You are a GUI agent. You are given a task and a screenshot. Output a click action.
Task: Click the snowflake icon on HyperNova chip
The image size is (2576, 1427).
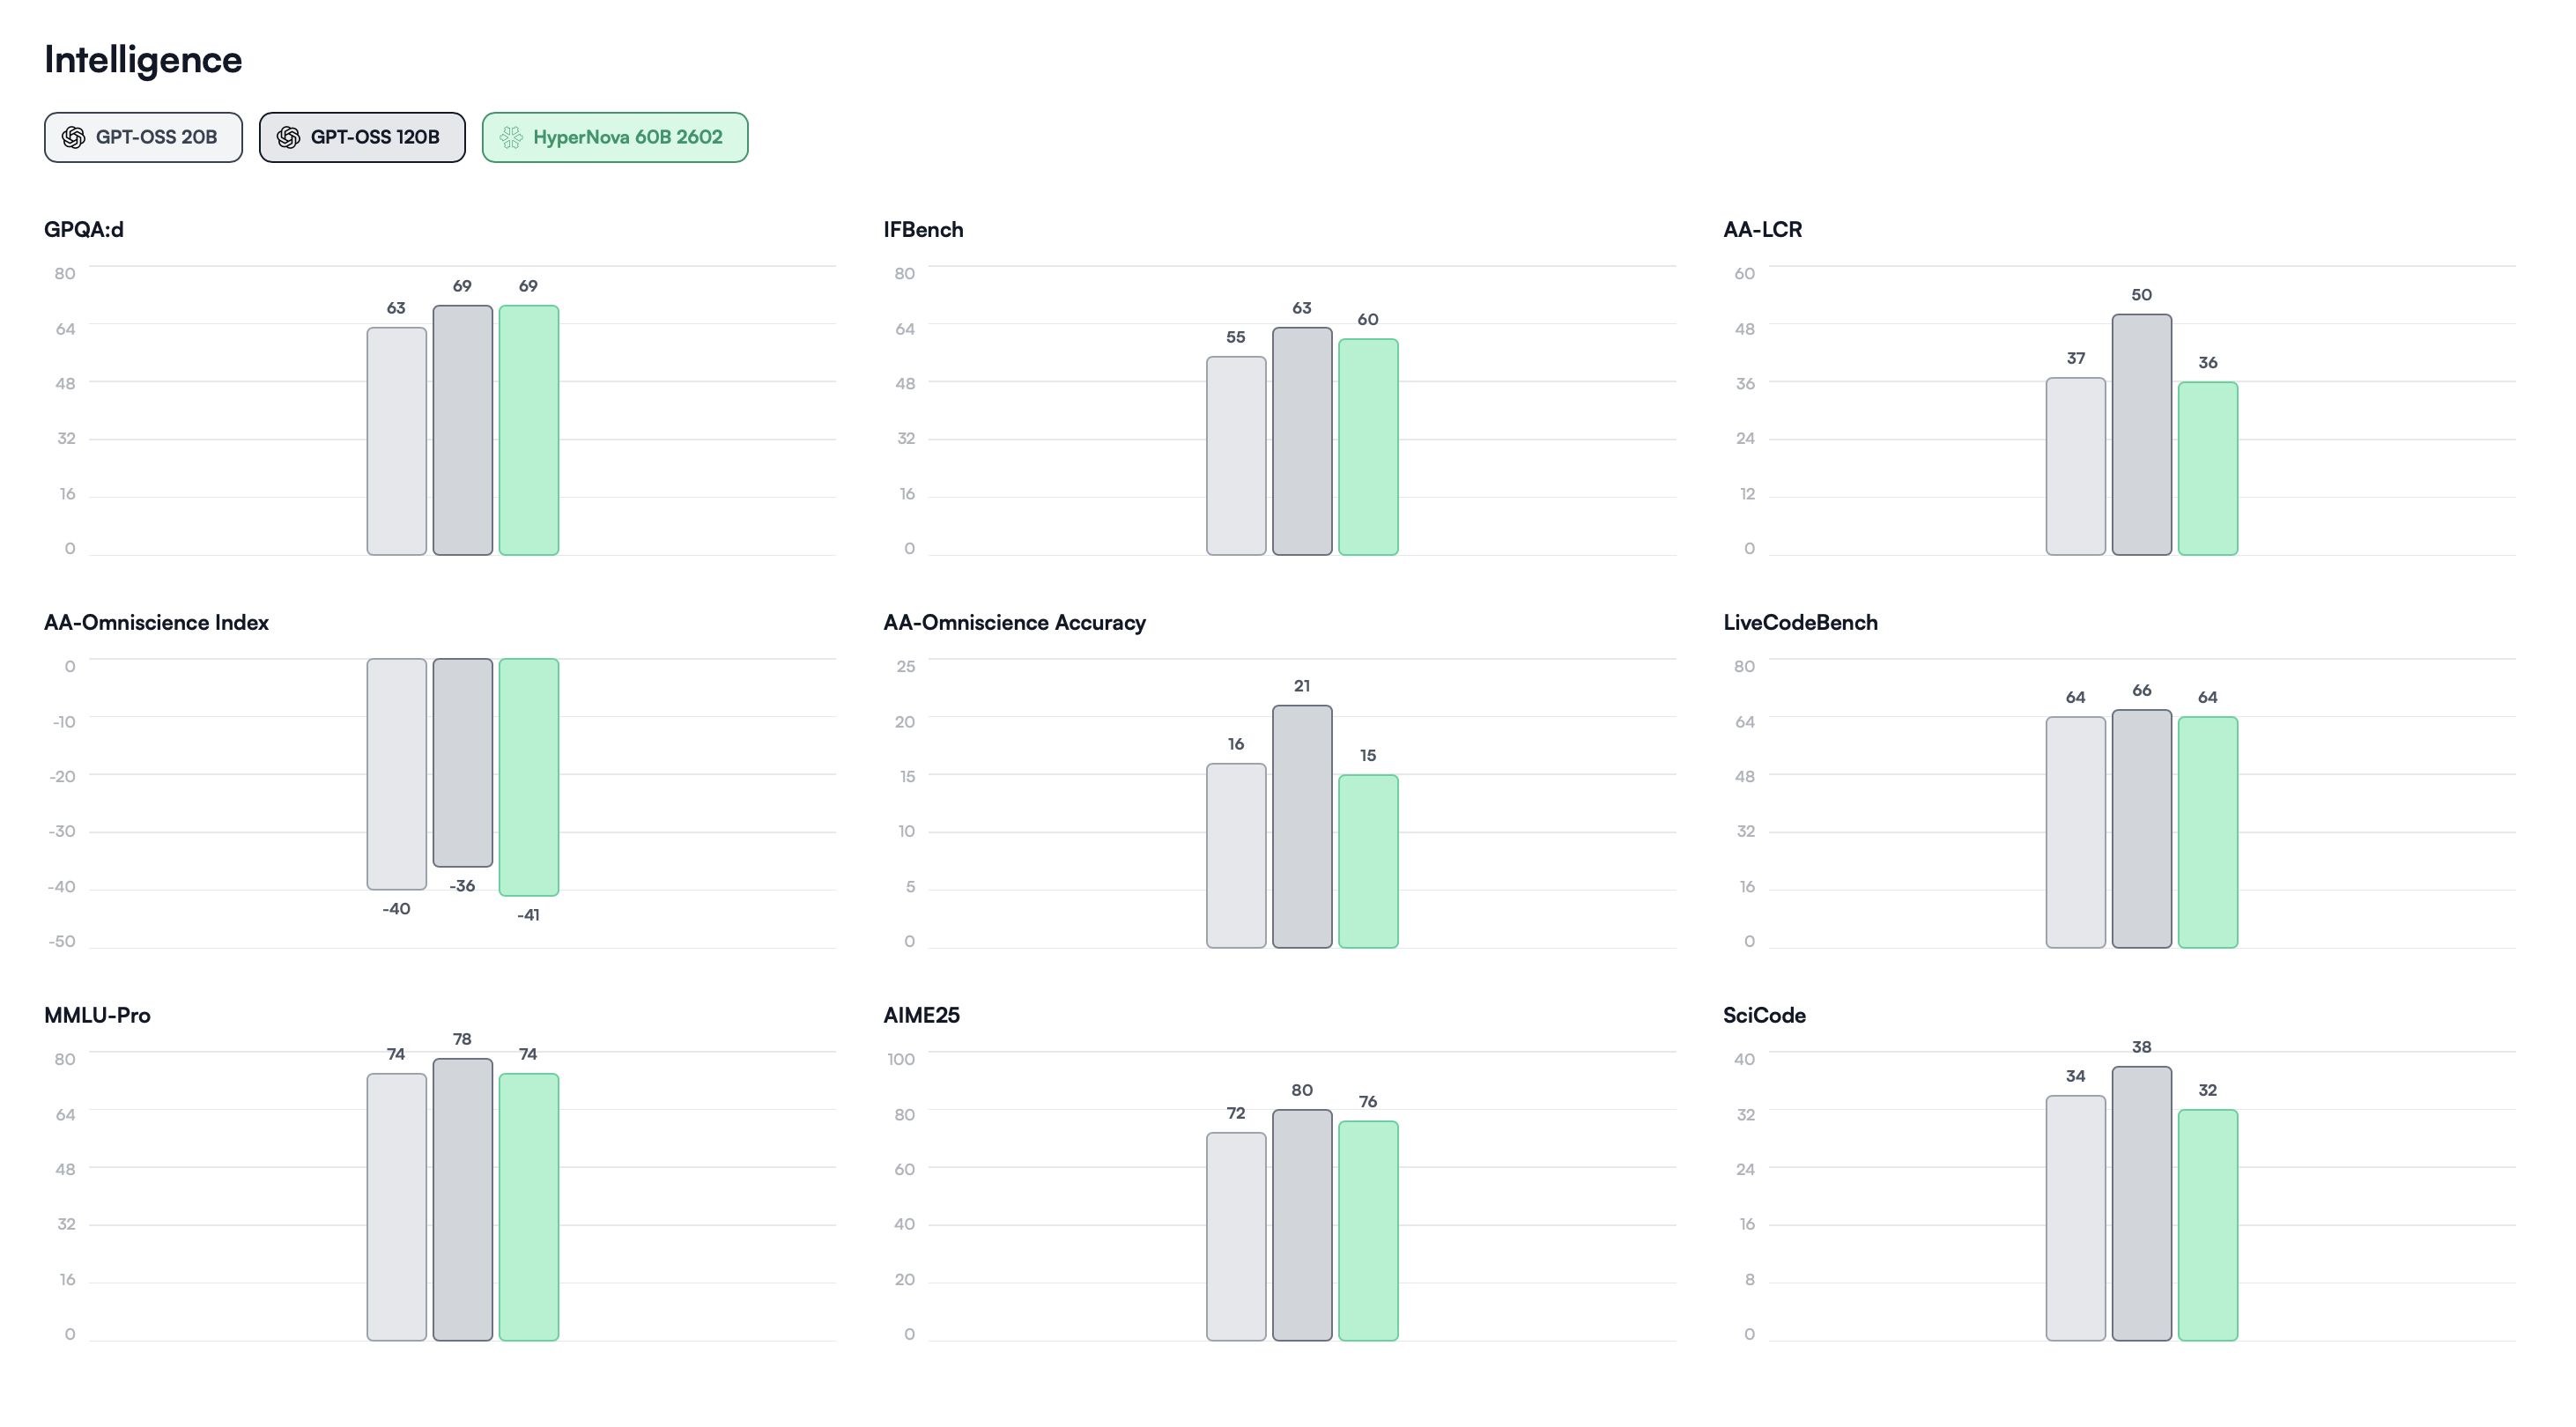[511, 137]
